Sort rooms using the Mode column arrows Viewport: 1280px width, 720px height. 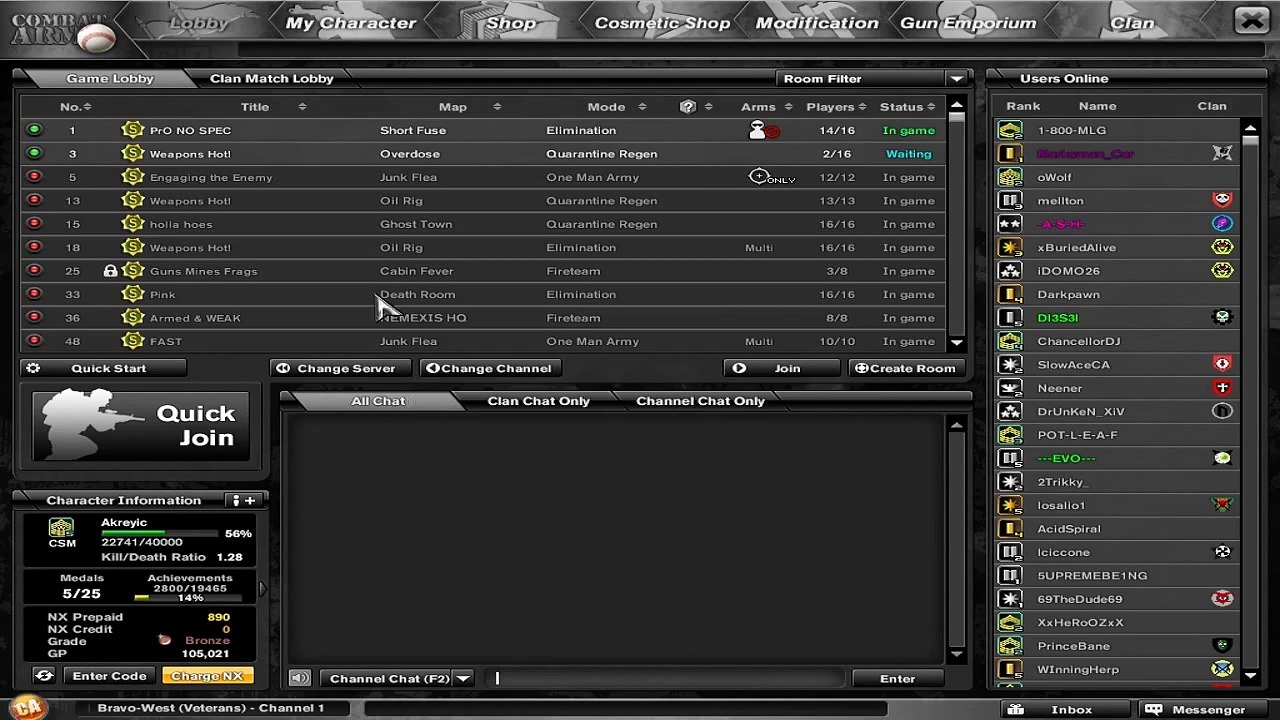[x=642, y=107]
